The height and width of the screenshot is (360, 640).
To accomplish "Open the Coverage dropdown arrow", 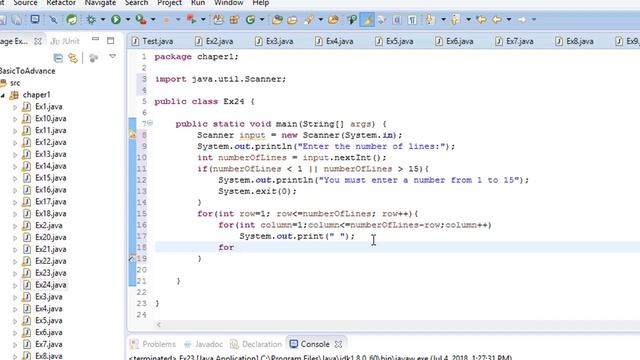I will (153, 19).
